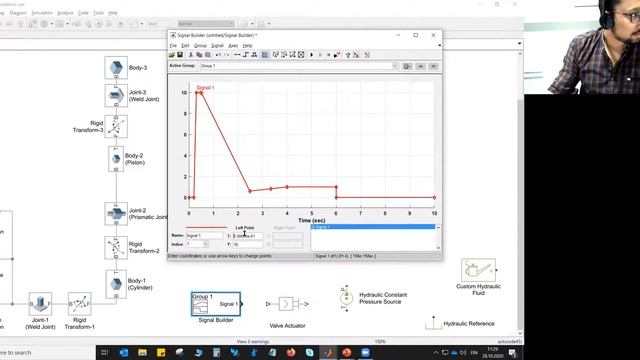Select the Valve Actuator block
Screen dimensions: 640x360
pyautogui.click(x=287, y=304)
